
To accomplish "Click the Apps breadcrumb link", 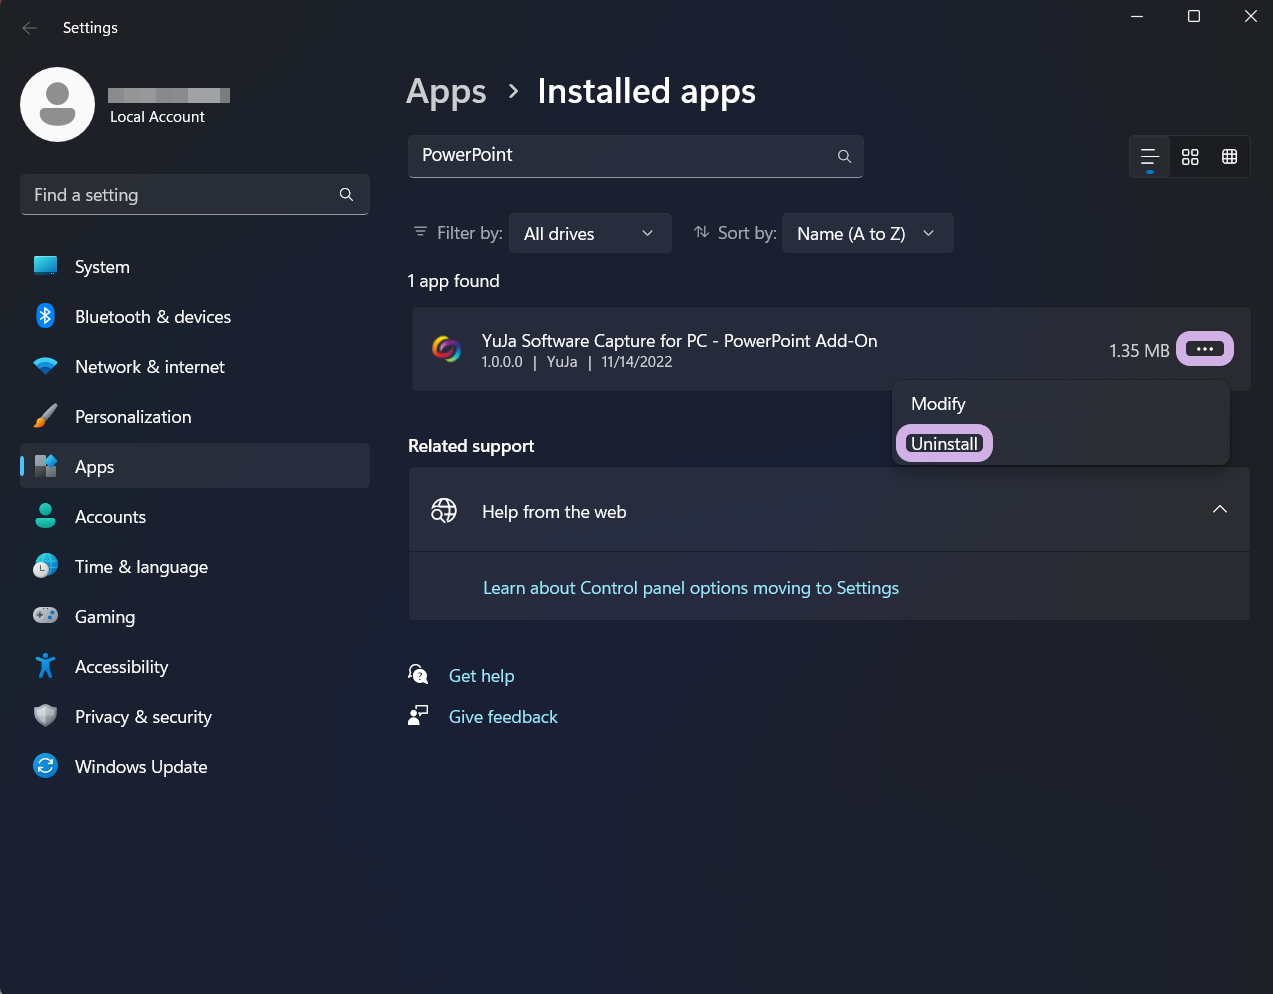I will [x=446, y=92].
